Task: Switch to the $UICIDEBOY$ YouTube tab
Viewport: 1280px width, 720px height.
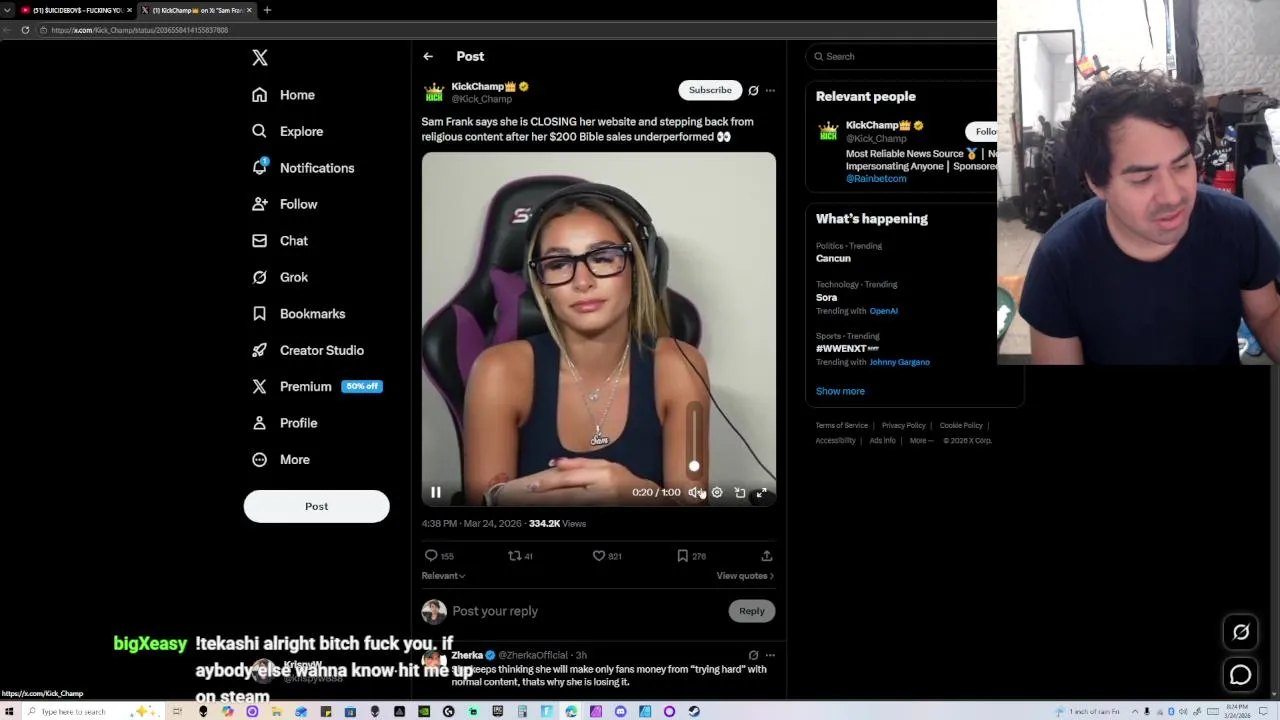Action: pos(76,10)
